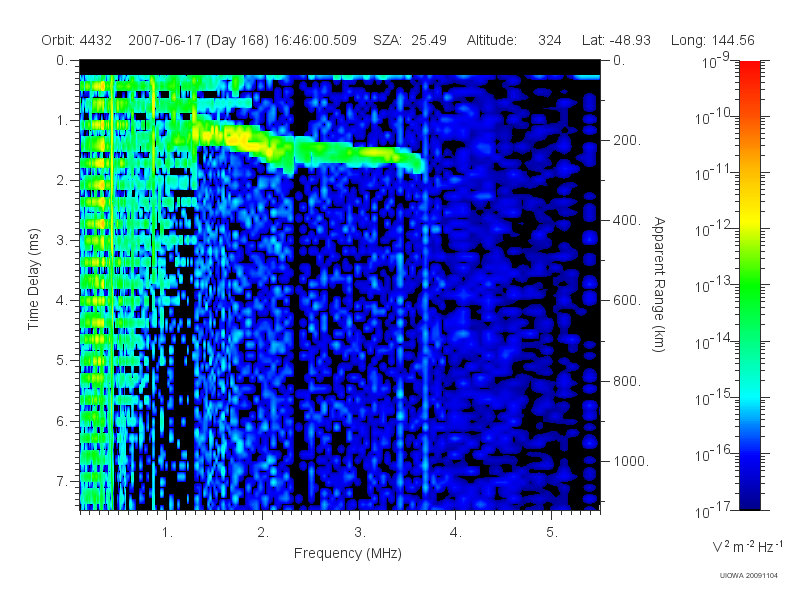The height and width of the screenshot is (600, 800).
Task: Click the timestamp '16:46:00.509'
Action: [x=315, y=40]
